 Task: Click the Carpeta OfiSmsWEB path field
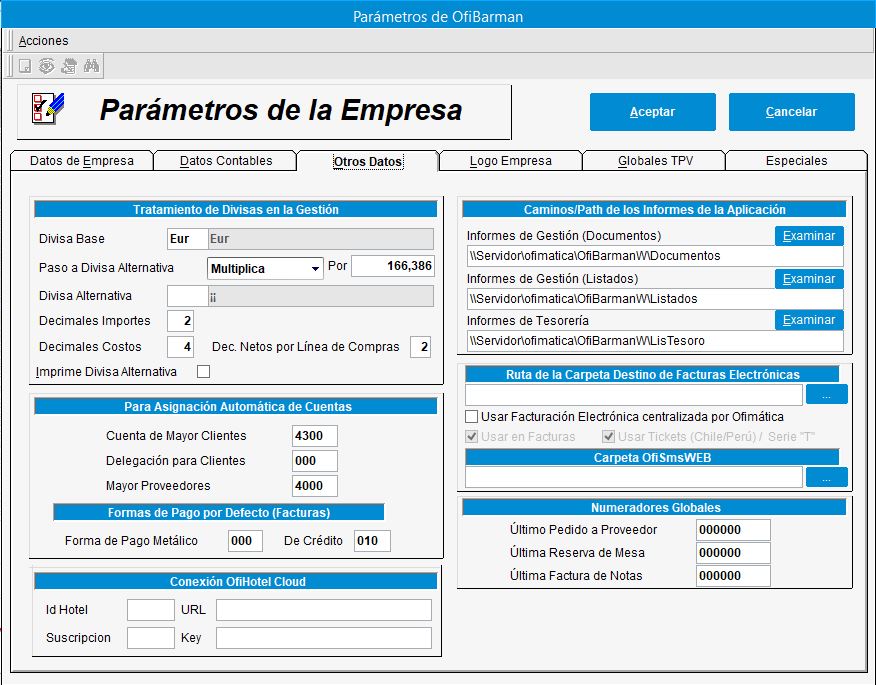(634, 477)
